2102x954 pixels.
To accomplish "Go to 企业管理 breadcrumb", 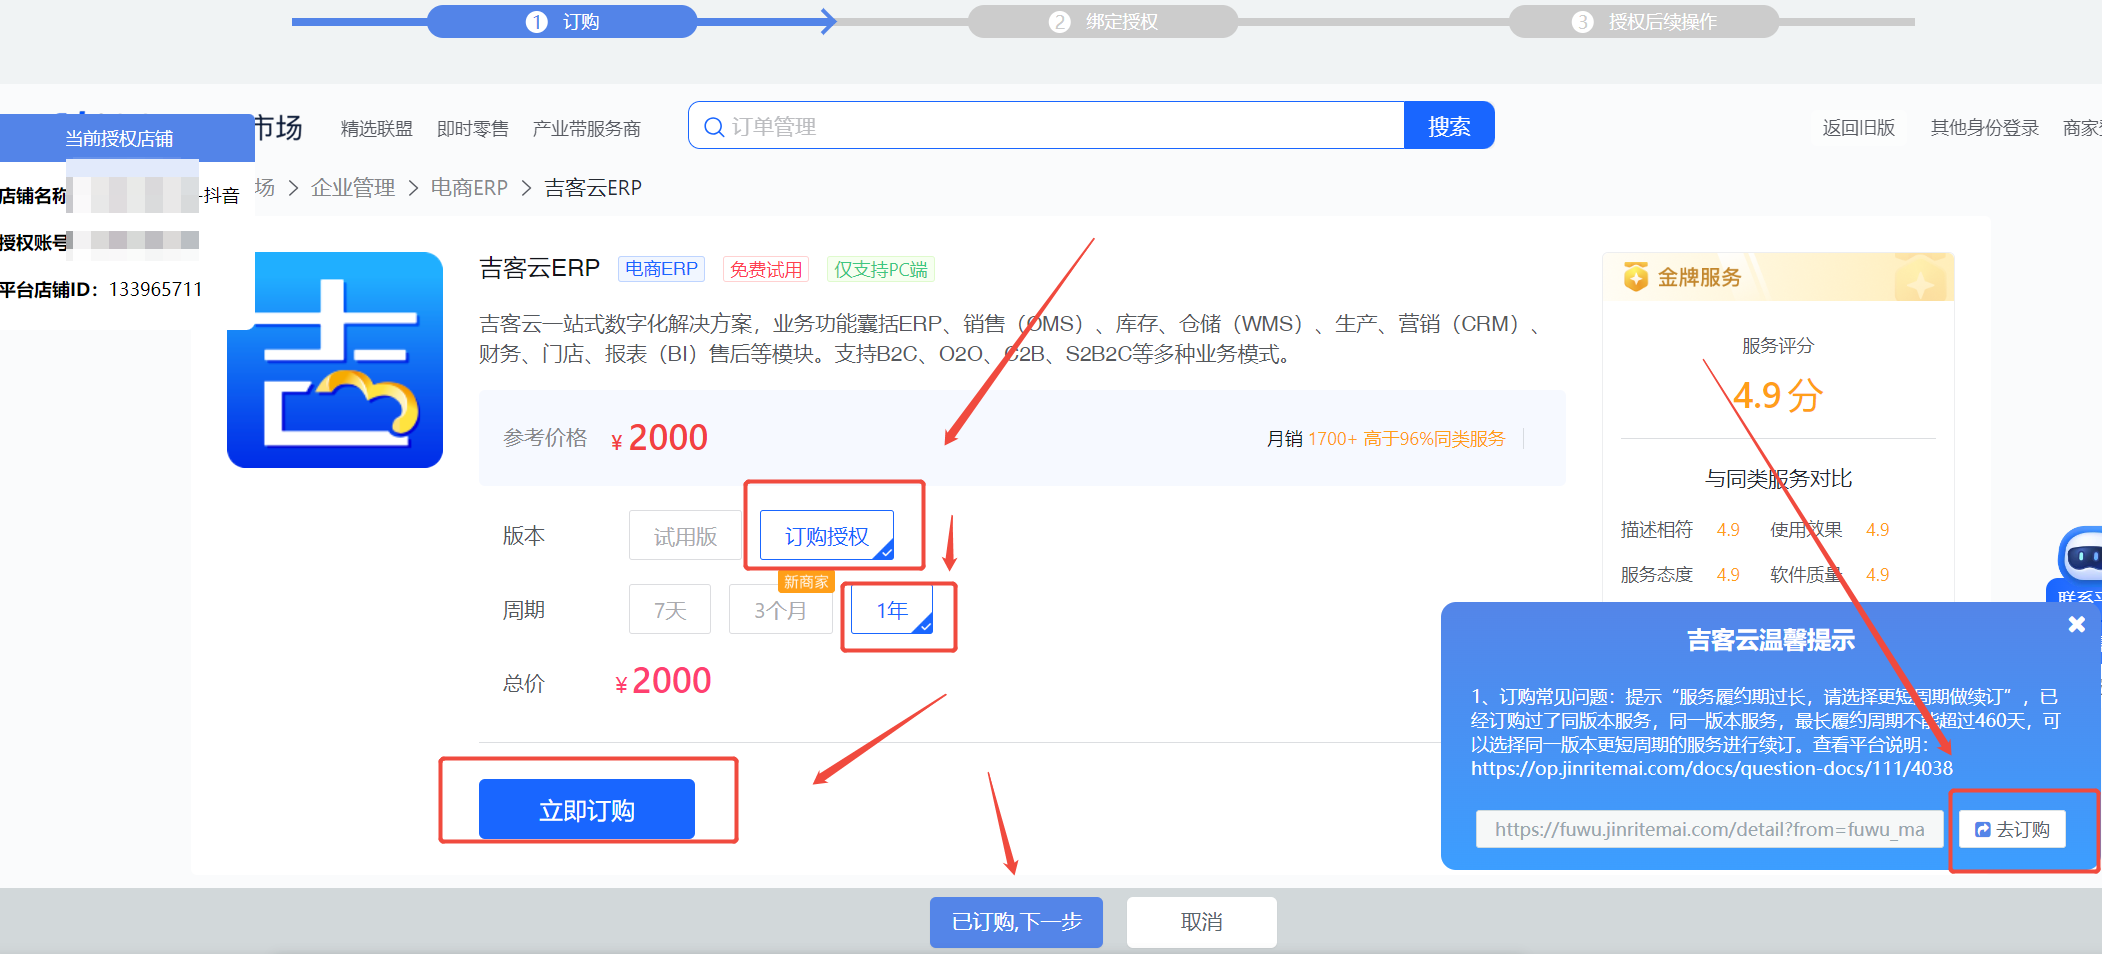I will coord(353,187).
